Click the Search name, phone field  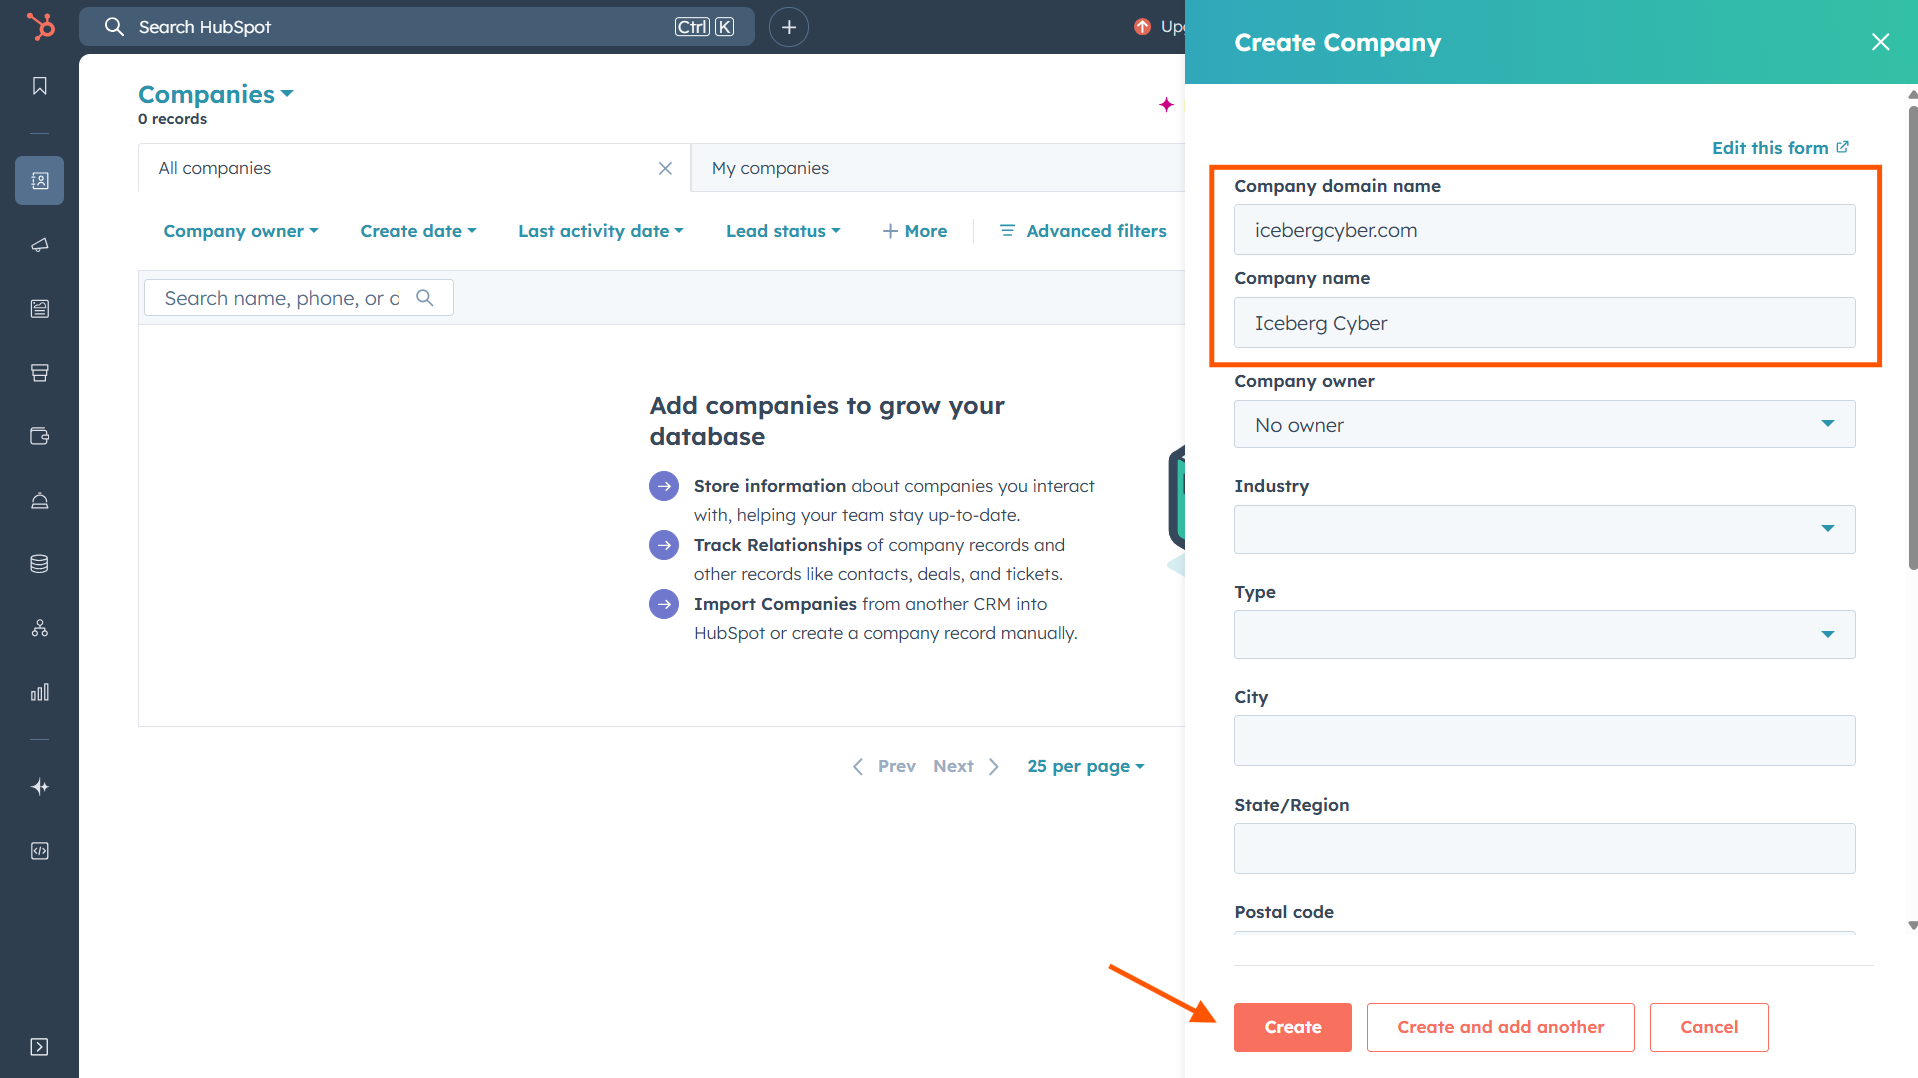coord(299,298)
